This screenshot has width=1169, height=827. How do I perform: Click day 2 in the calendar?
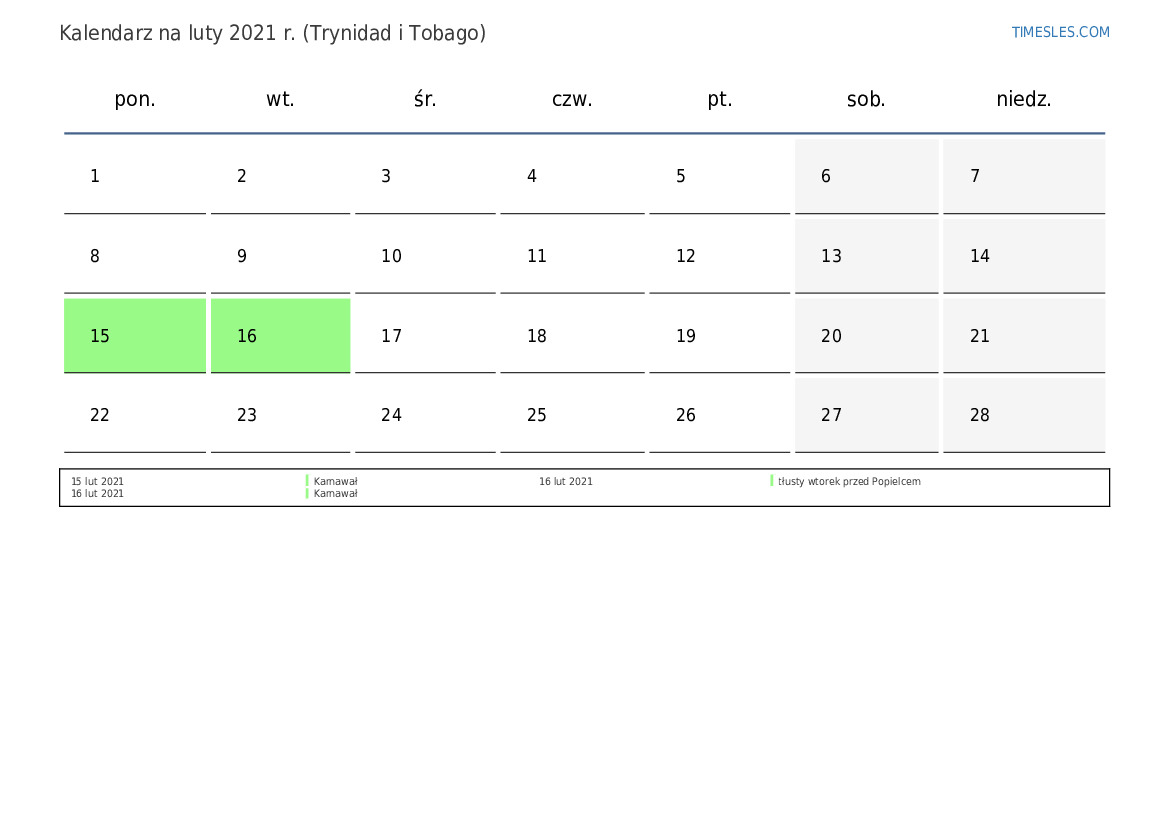280,177
